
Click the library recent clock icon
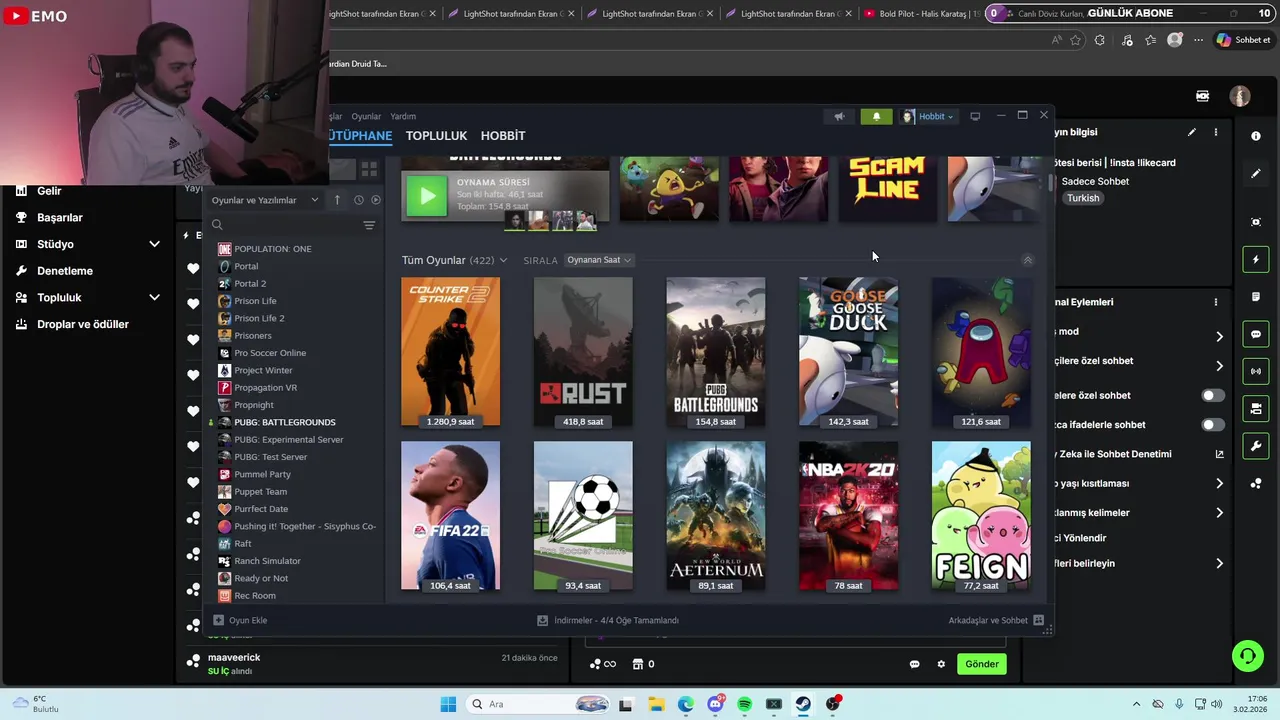[359, 200]
